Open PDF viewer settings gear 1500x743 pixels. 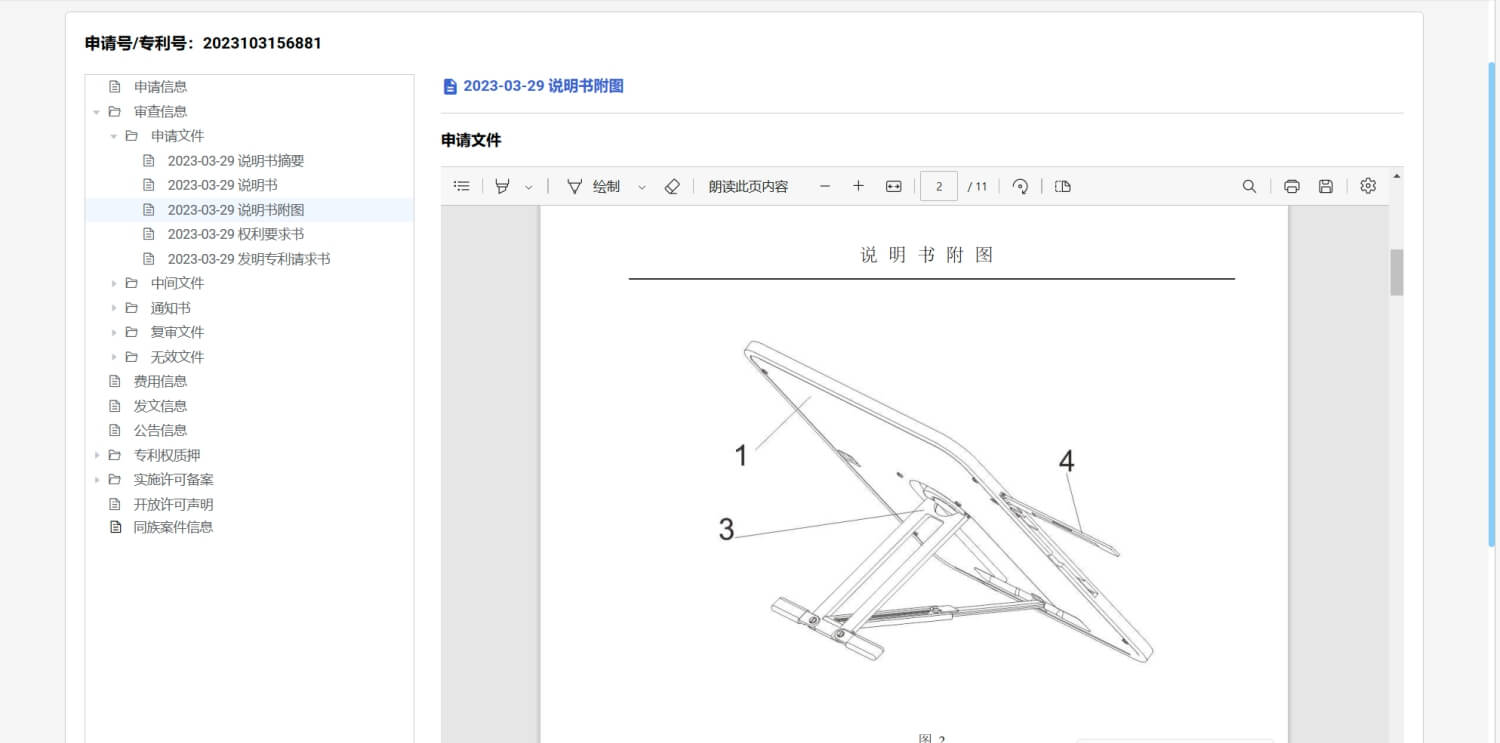click(1368, 186)
